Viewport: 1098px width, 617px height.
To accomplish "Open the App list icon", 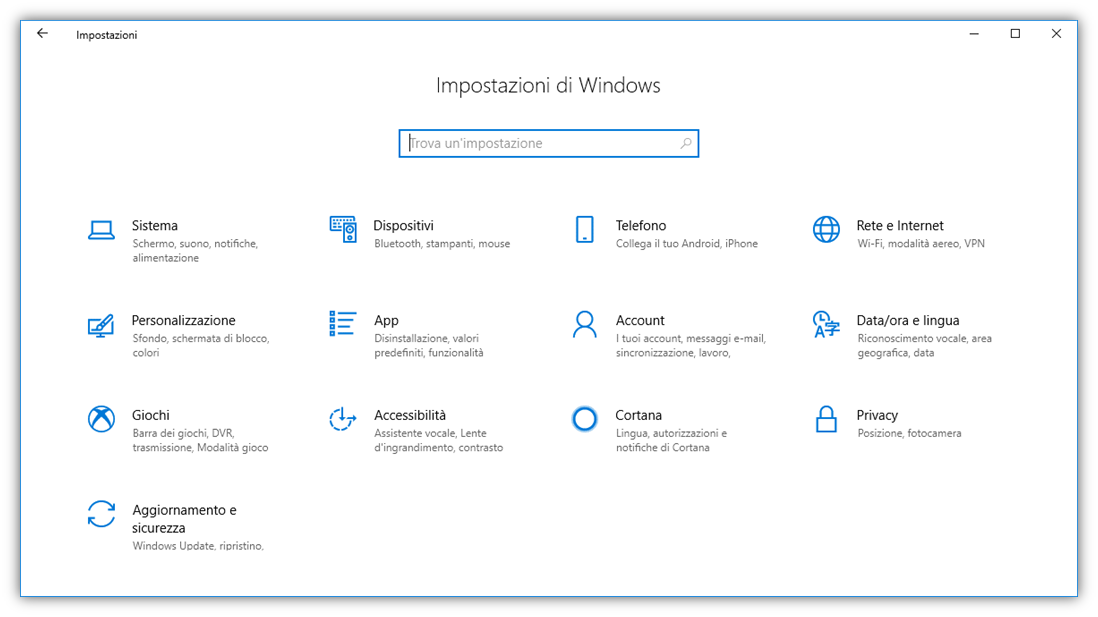I will click(x=342, y=324).
